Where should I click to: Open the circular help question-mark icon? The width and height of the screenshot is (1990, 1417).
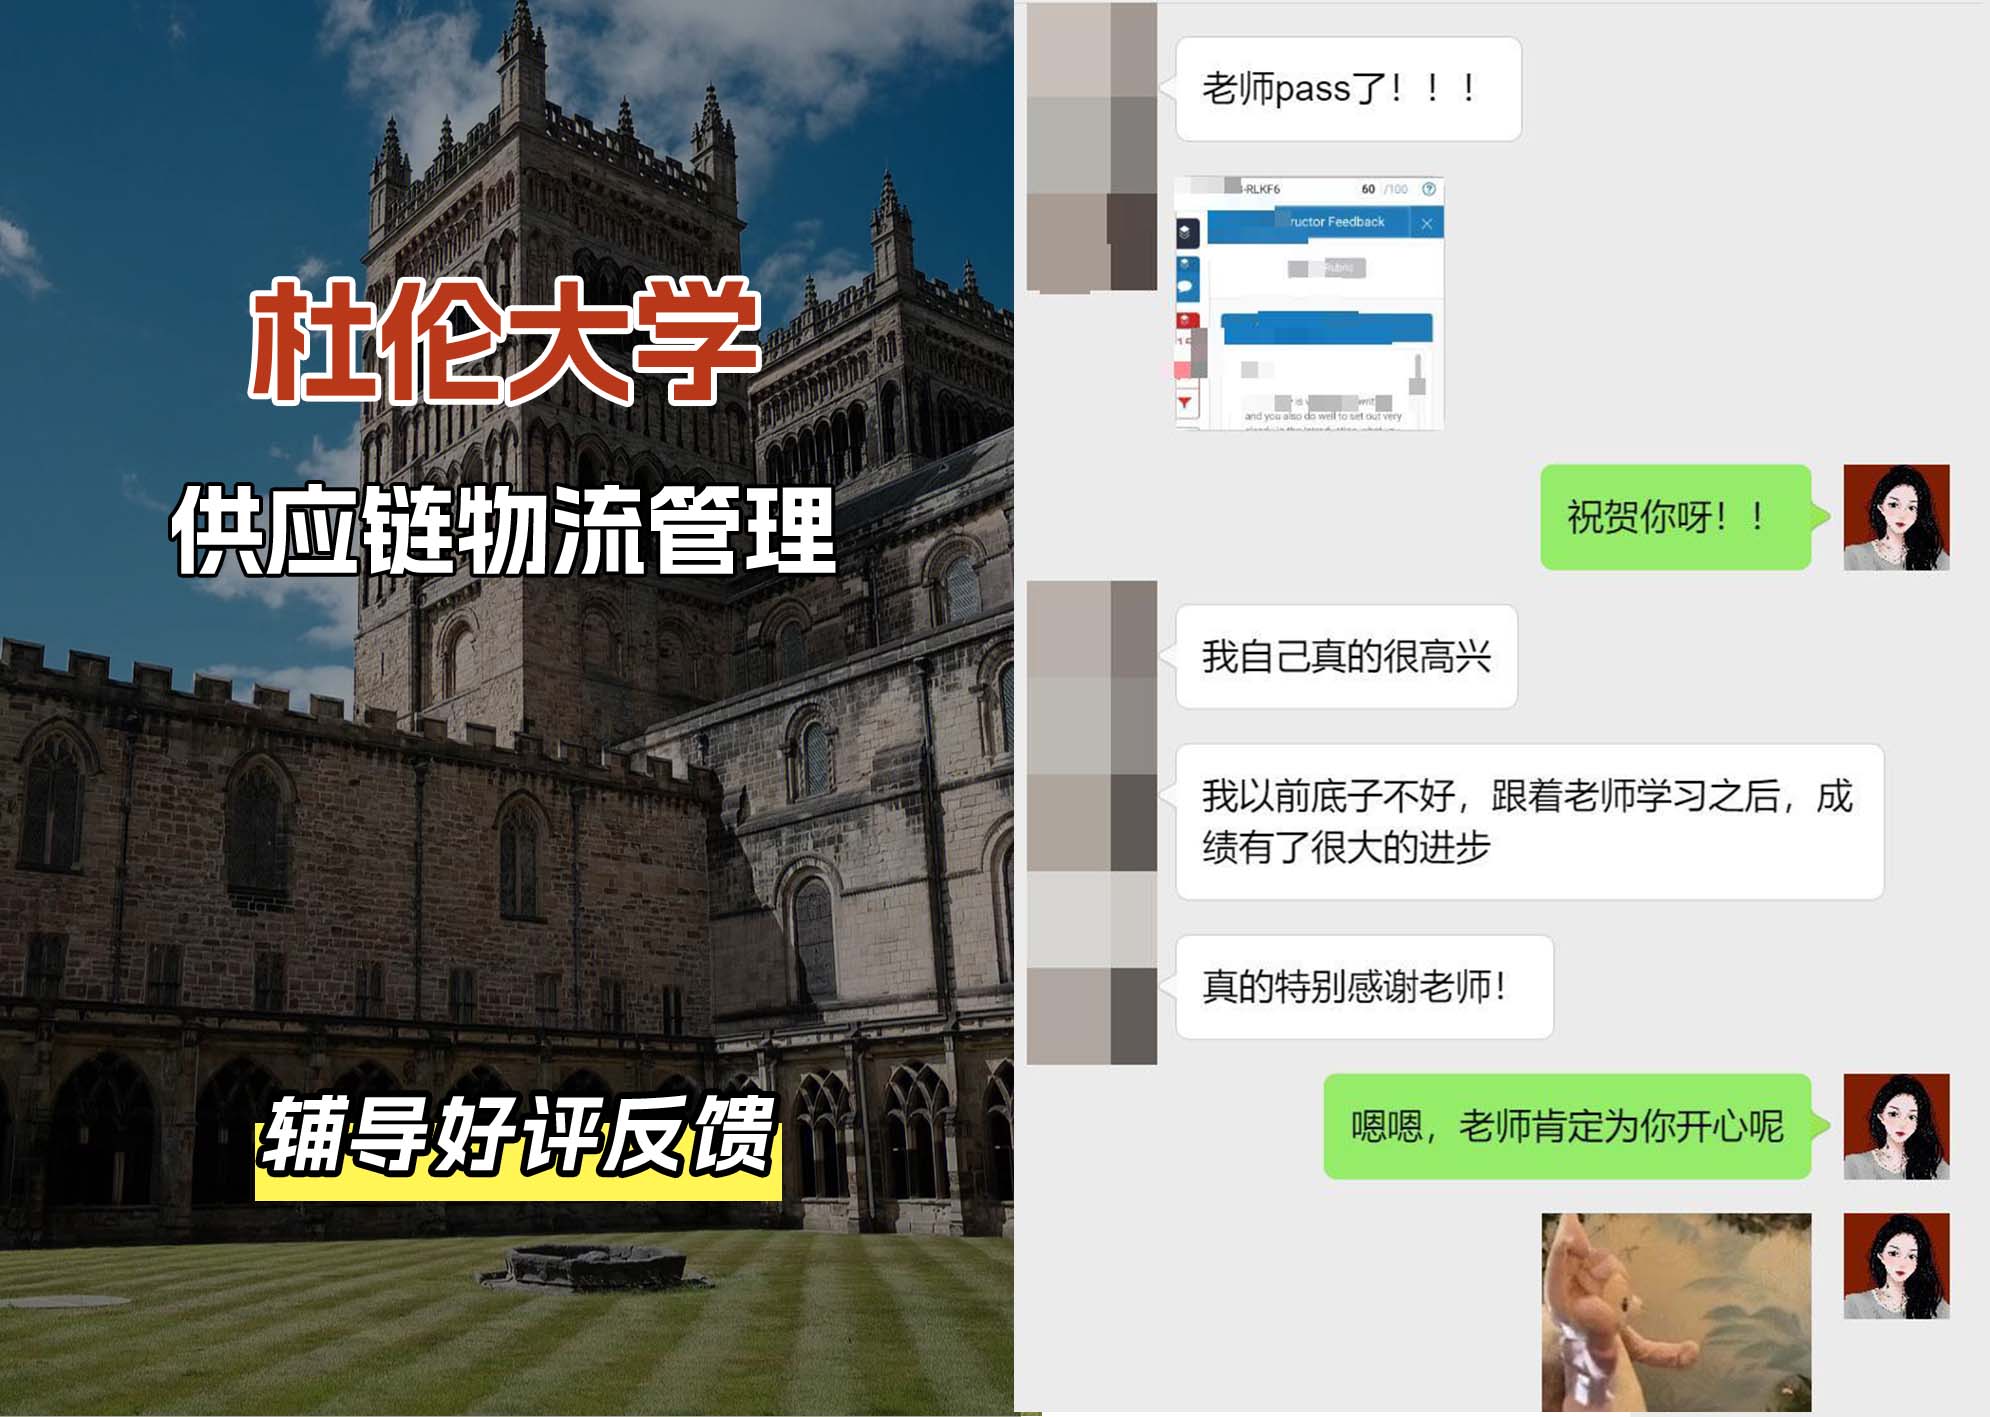coord(1430,188)
